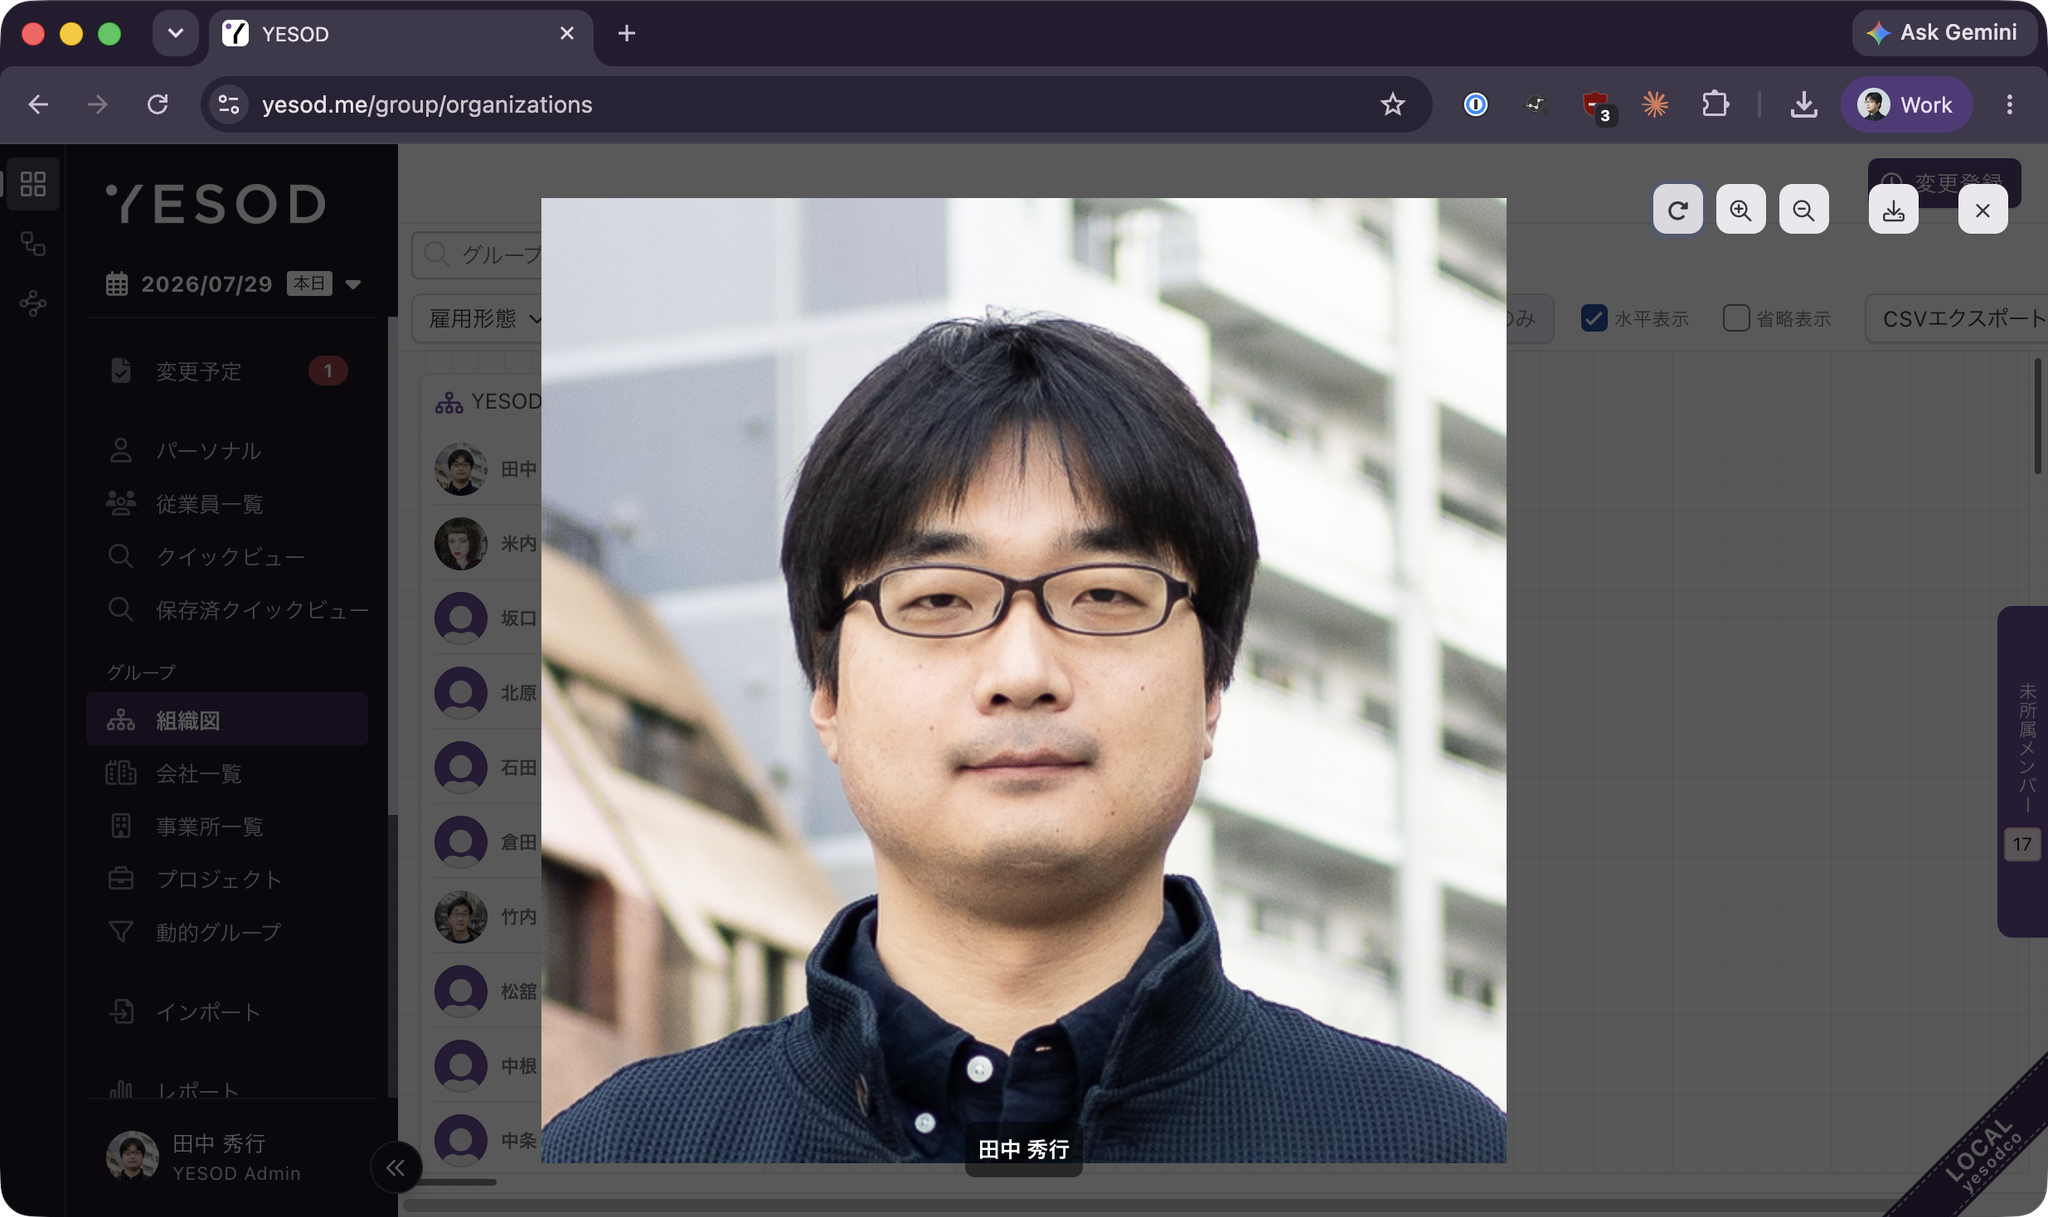Click the address bar URL
This screenshot has width=2048, height=1217.
click(427, 104)
